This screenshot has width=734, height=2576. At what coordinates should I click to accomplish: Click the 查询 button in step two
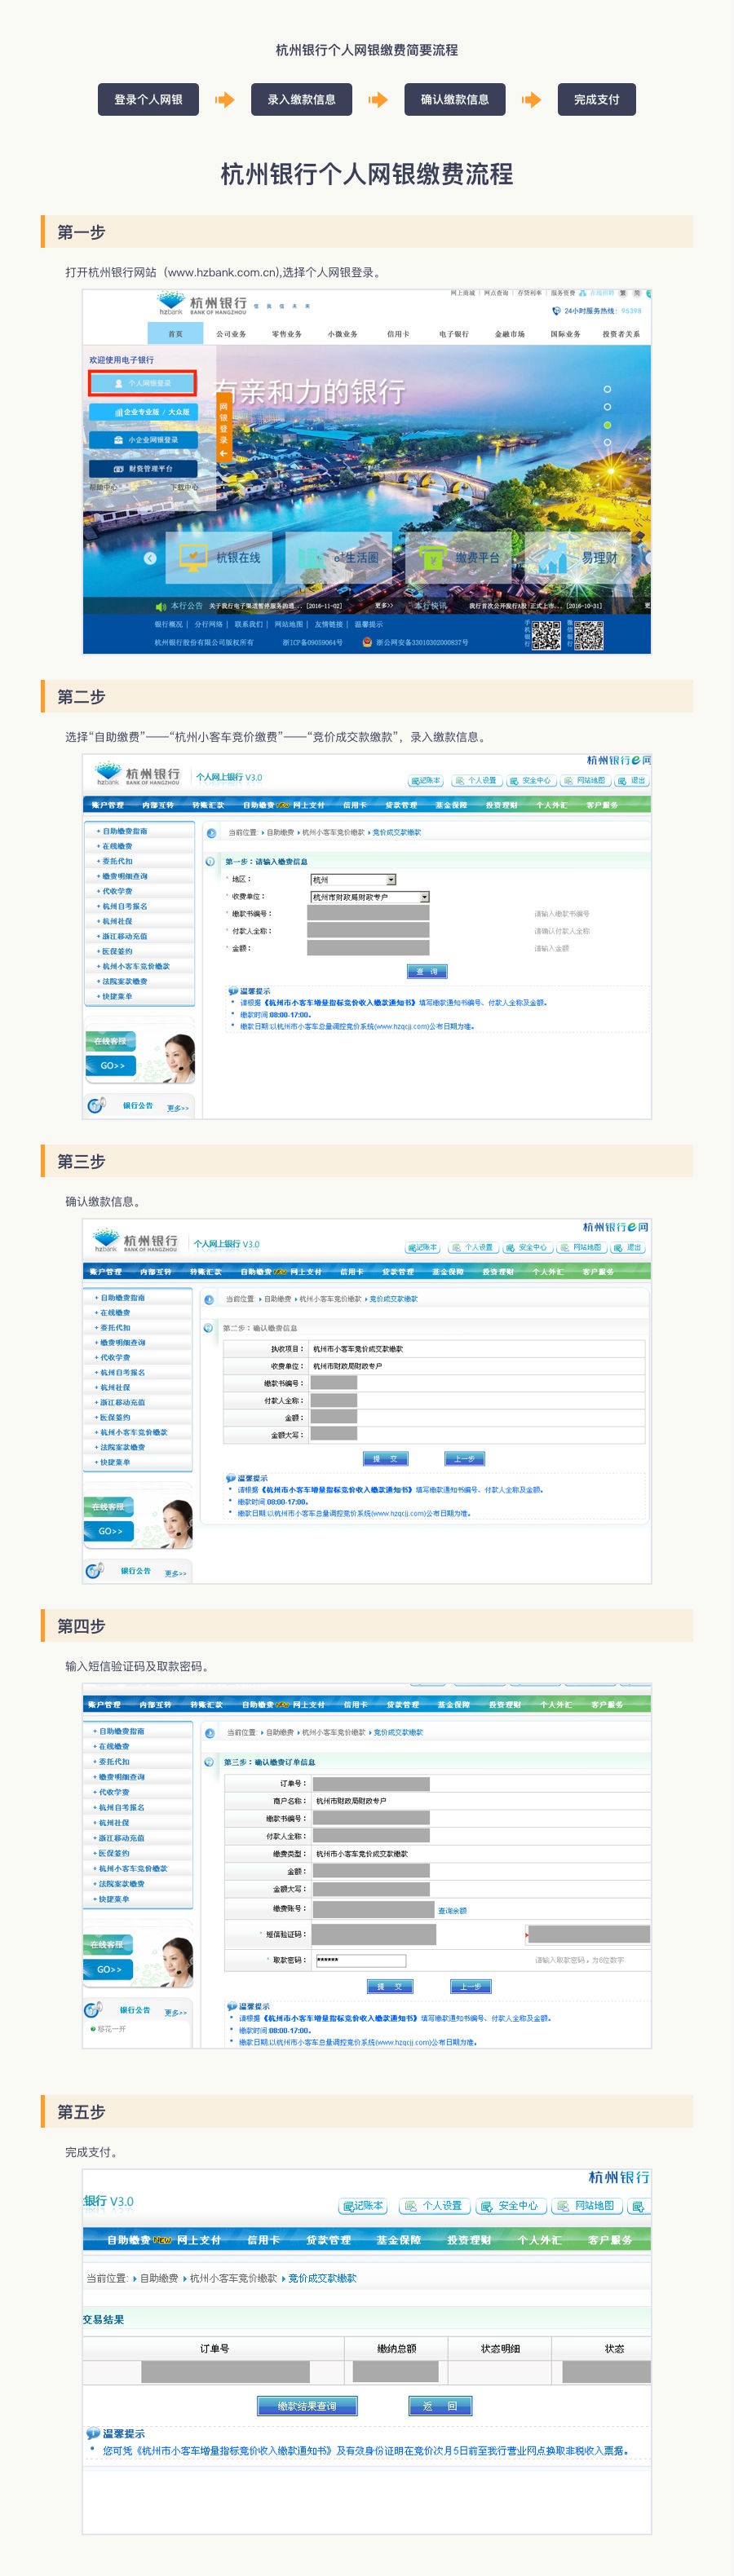[x=427, y=971]
